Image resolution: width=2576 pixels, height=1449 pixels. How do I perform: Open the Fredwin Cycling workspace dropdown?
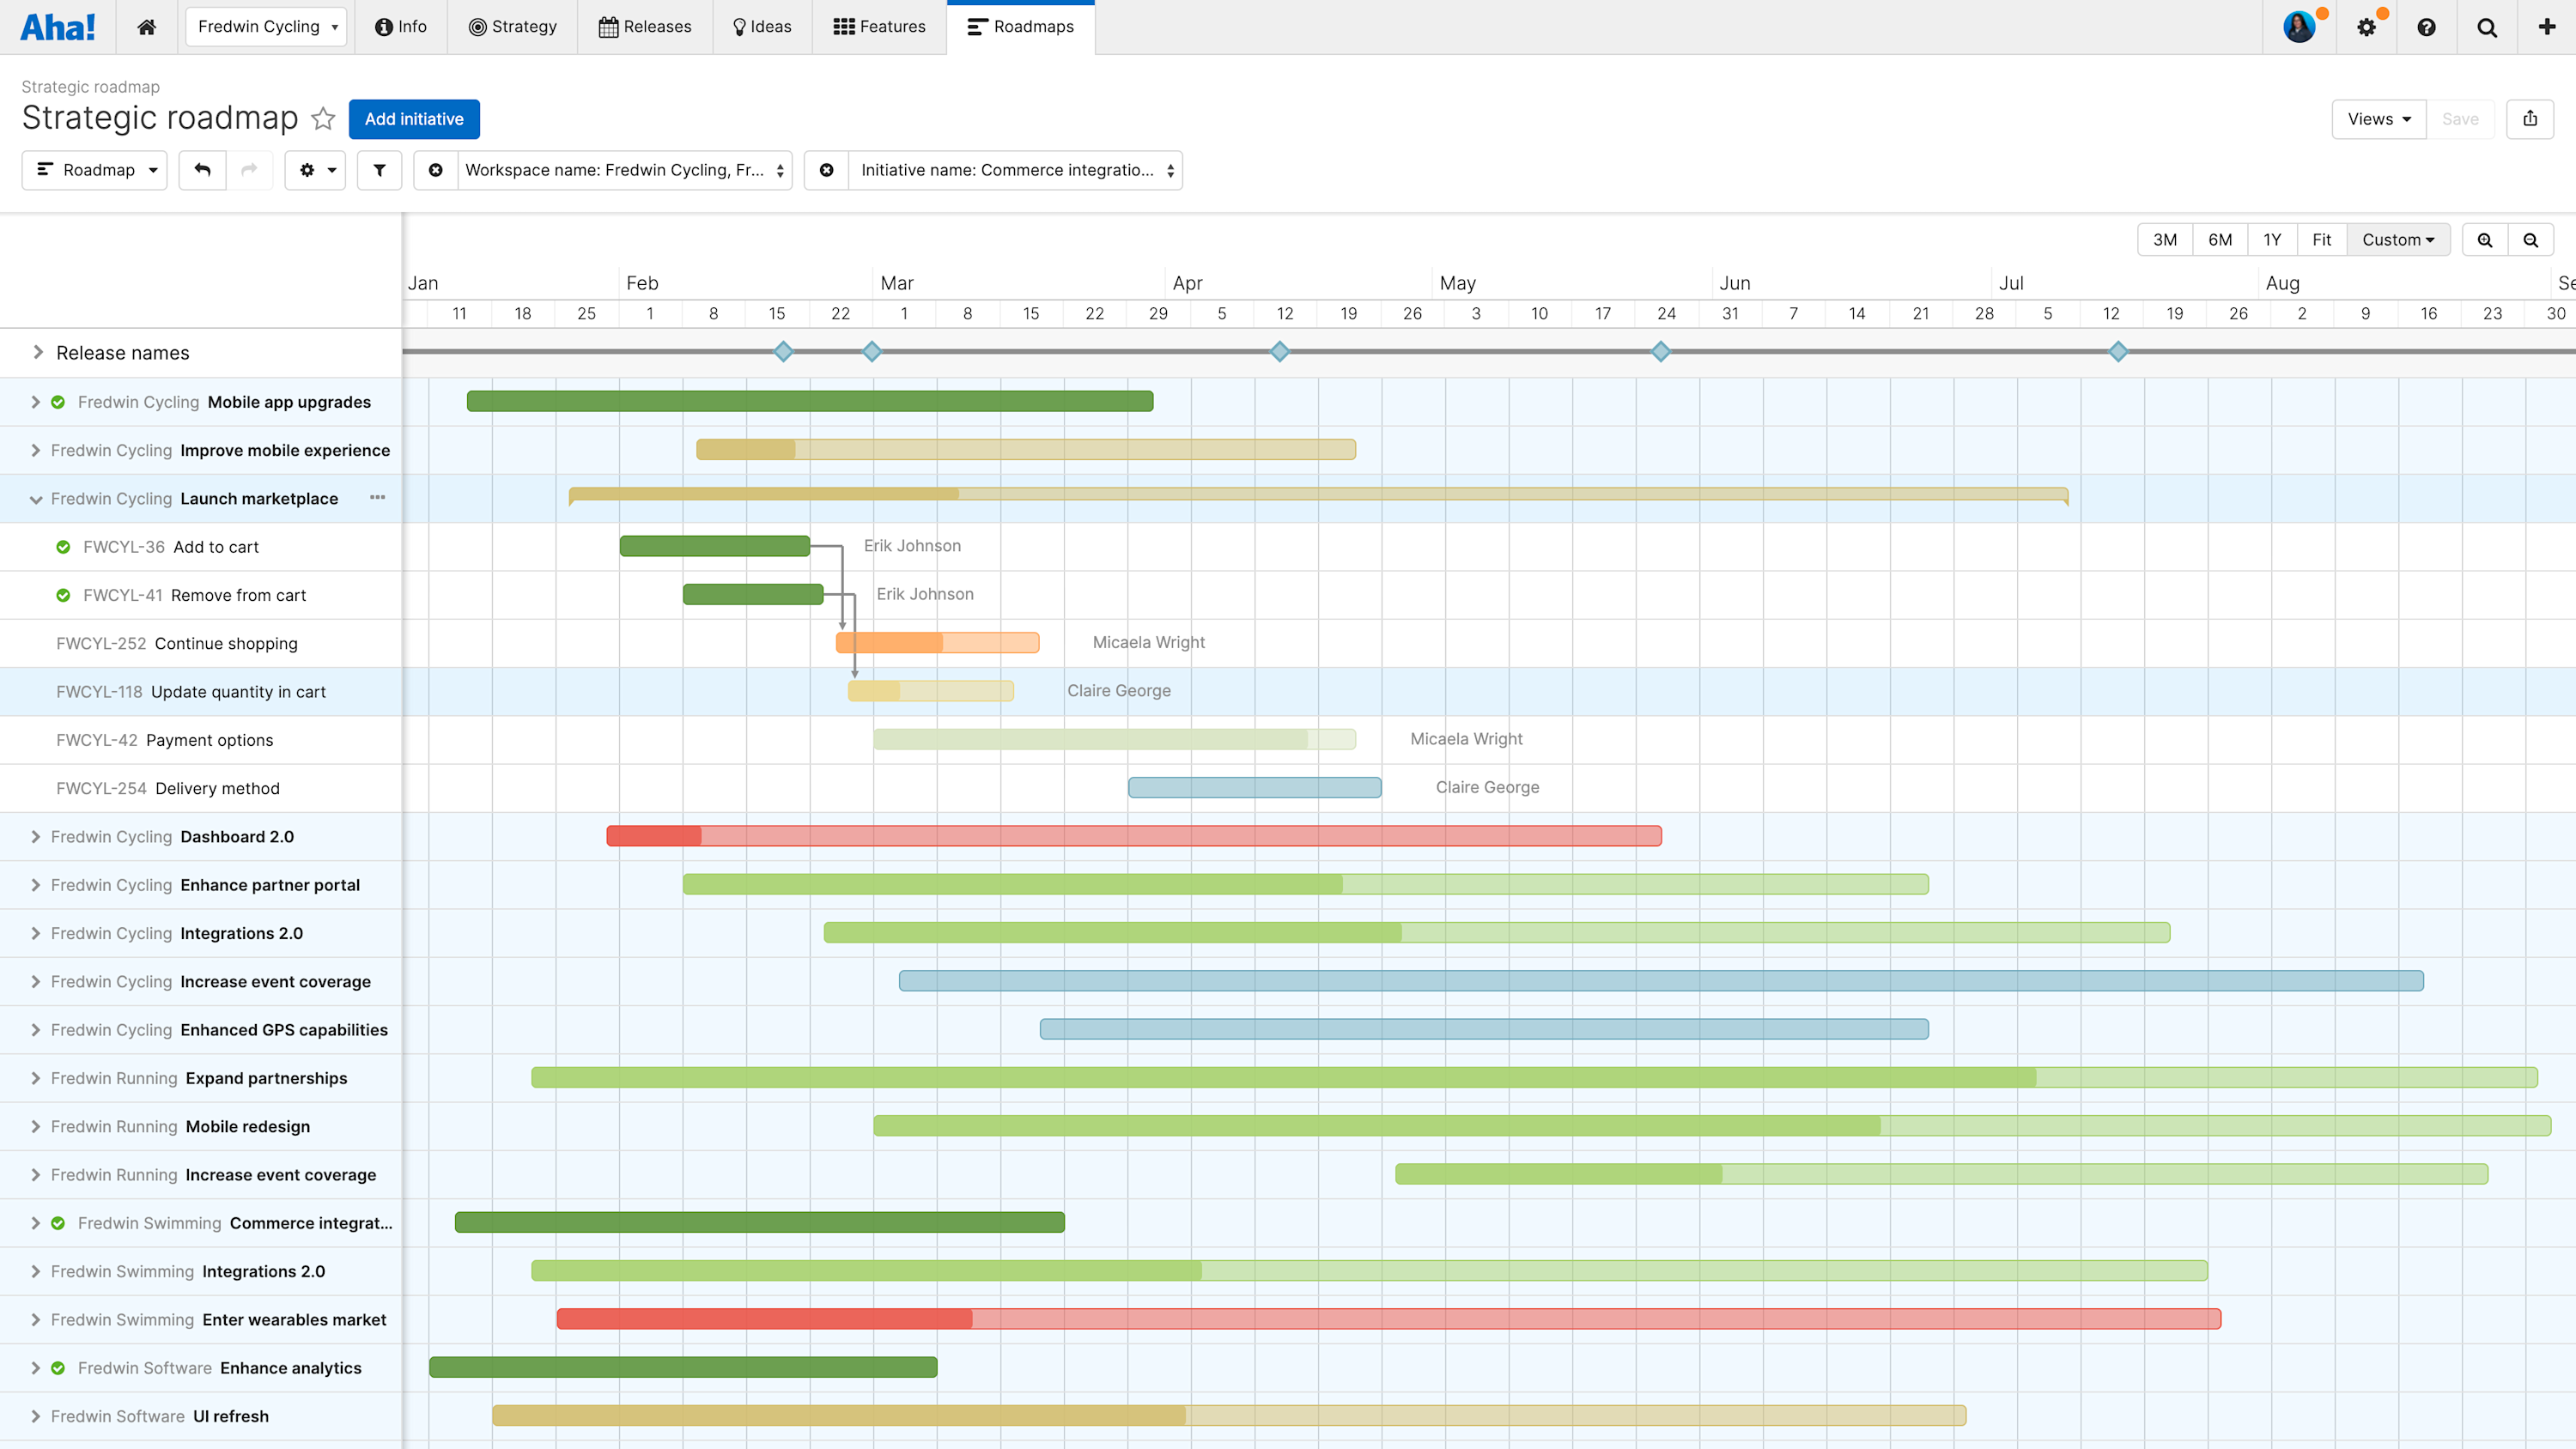pos(266,27)
